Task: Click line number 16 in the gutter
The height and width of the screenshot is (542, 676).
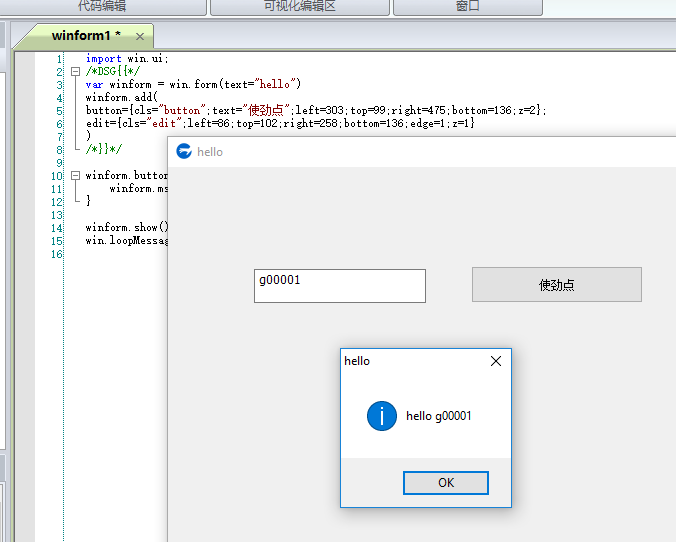Action: (x=56, y=254)
